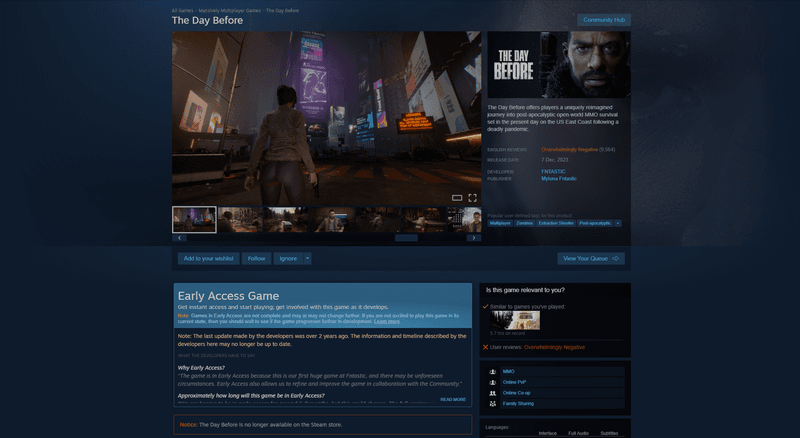The width and height of the screenshot is (800, 438).
Task: Click the plus button after tags
Action: [618, 223]
